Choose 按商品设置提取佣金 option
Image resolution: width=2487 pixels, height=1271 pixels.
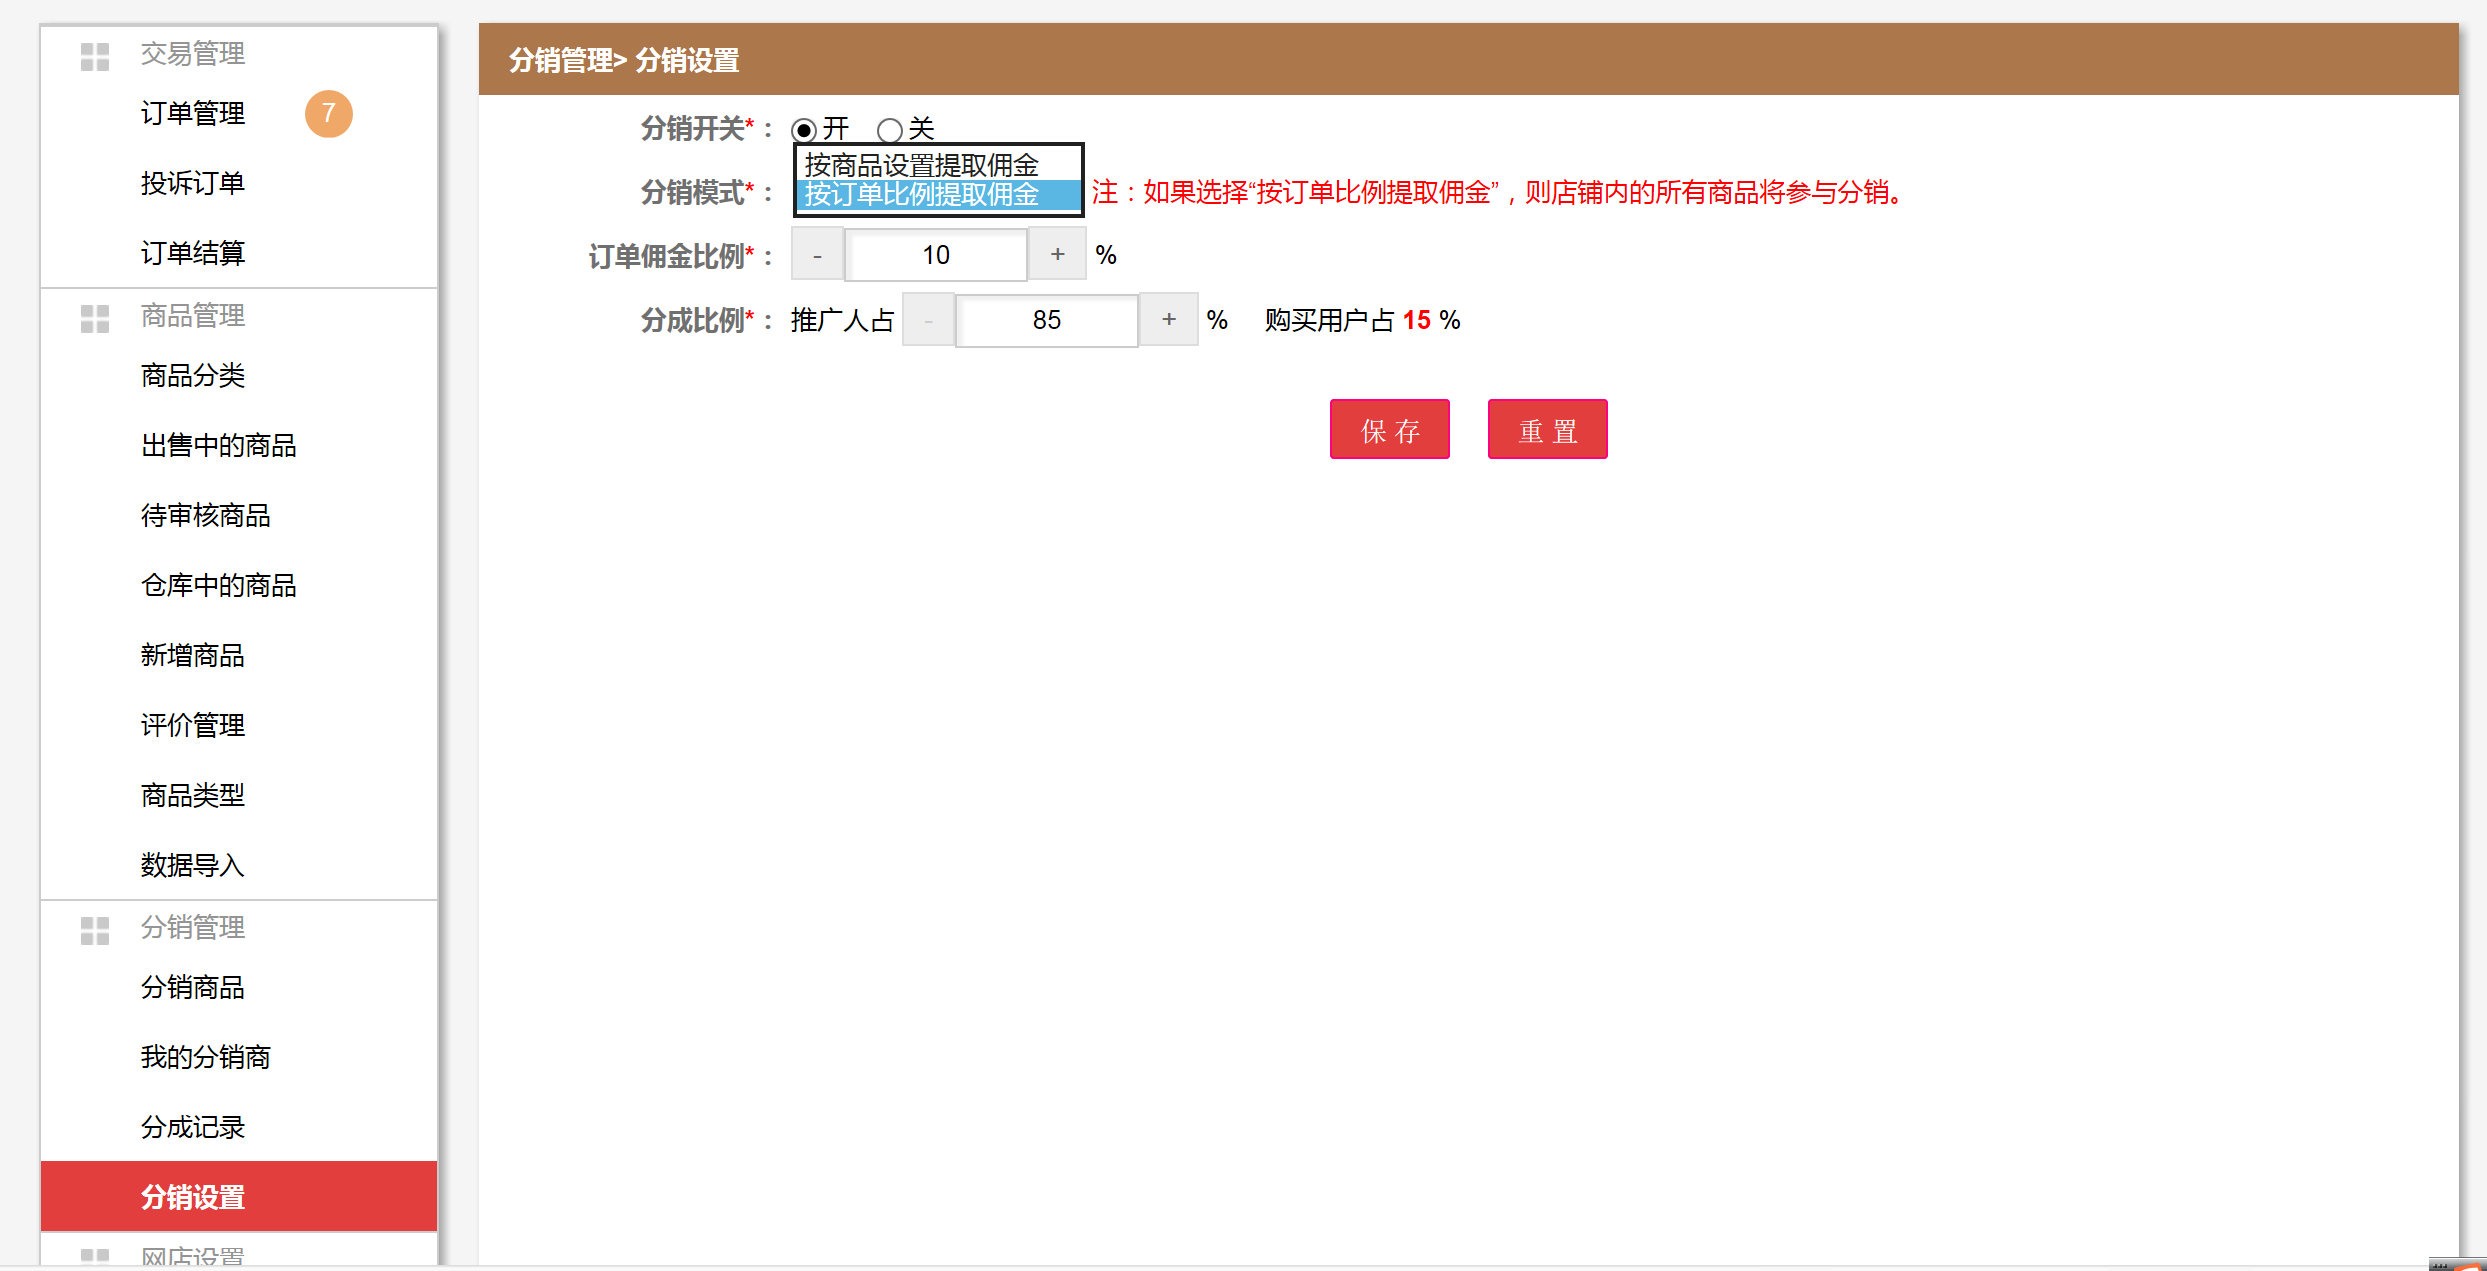click(922, 164)
